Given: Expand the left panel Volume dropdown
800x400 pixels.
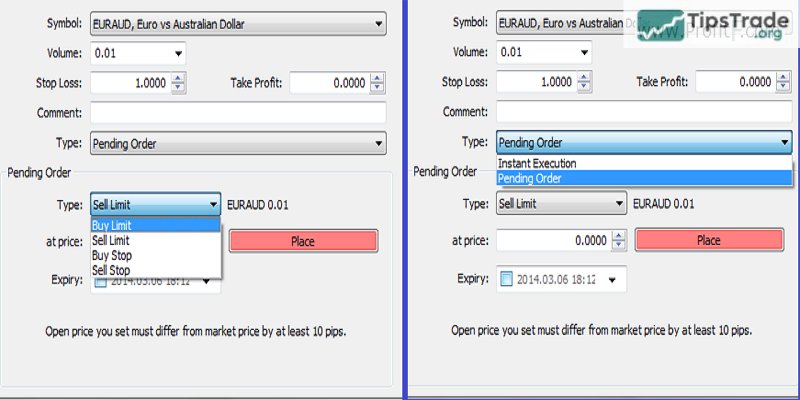Looking at the screenshot, I should click(177, 53).
